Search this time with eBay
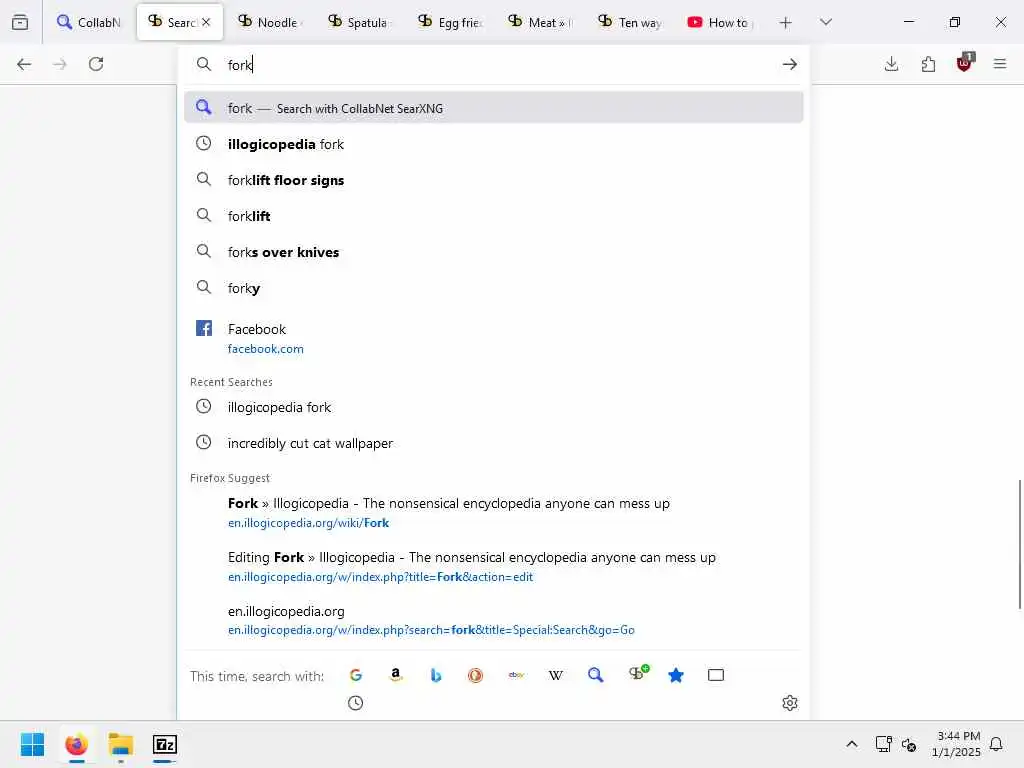 [516, 675]
